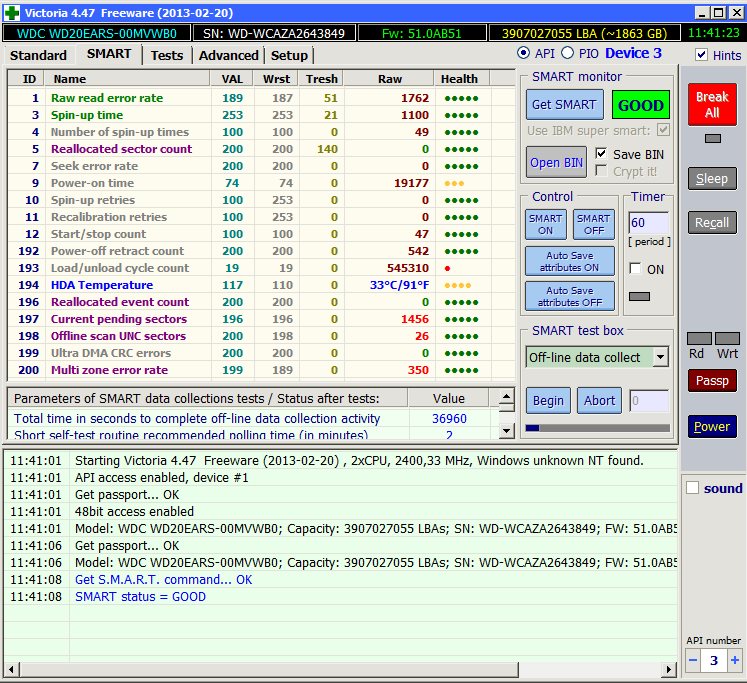The width and height of the screenshot is (747, 683).
Task: Click the Open BIN button
Action: coord(556,162)
